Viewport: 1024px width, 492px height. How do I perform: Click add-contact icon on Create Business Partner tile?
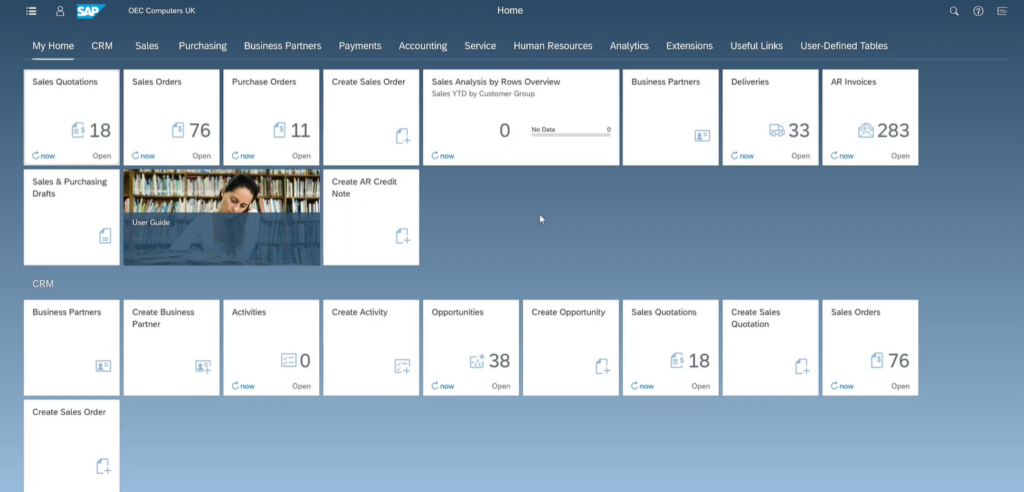[x=203, y=367]
